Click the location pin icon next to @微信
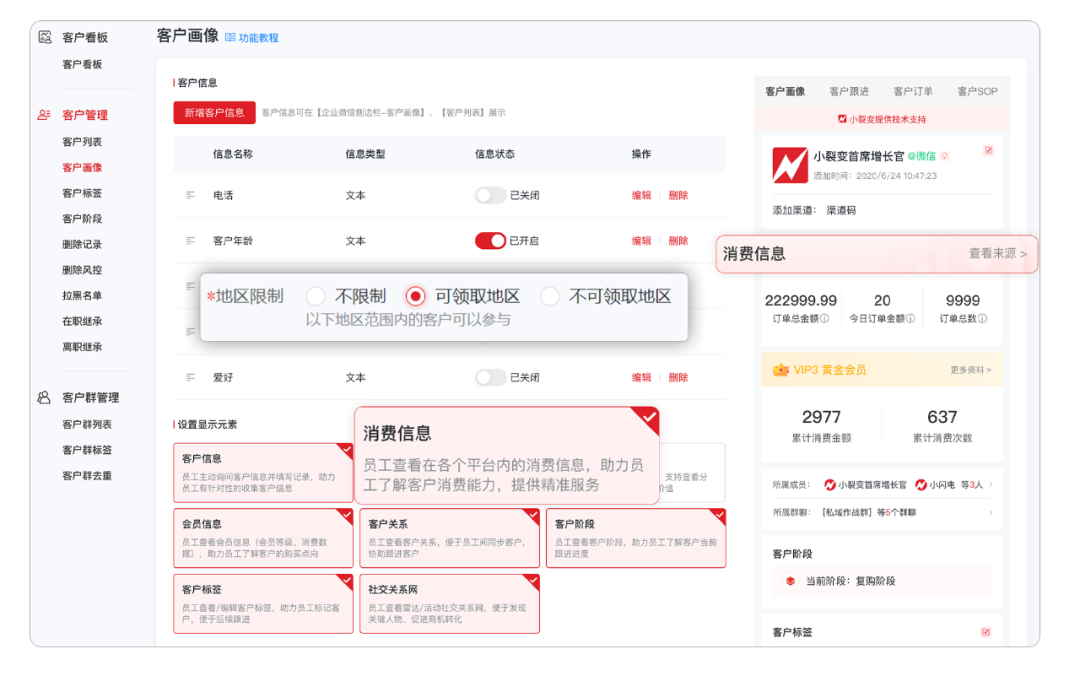The width and height of the screenshot is (1080, 687). pos(945,157)
